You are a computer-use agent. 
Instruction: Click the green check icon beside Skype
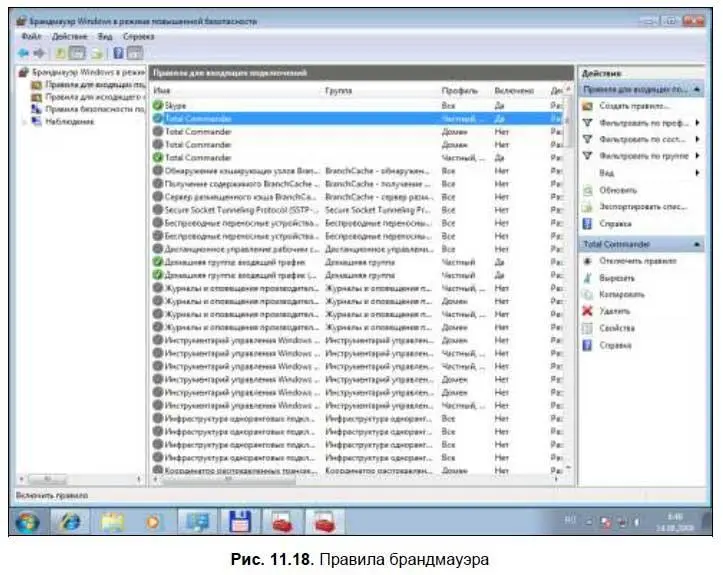(158, 106)
